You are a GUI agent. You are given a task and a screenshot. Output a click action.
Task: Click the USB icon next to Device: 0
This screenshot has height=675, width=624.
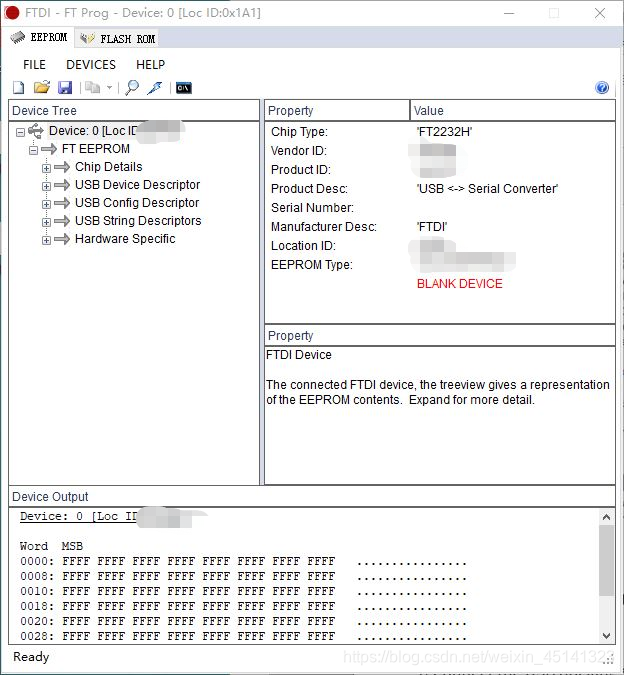36,130
